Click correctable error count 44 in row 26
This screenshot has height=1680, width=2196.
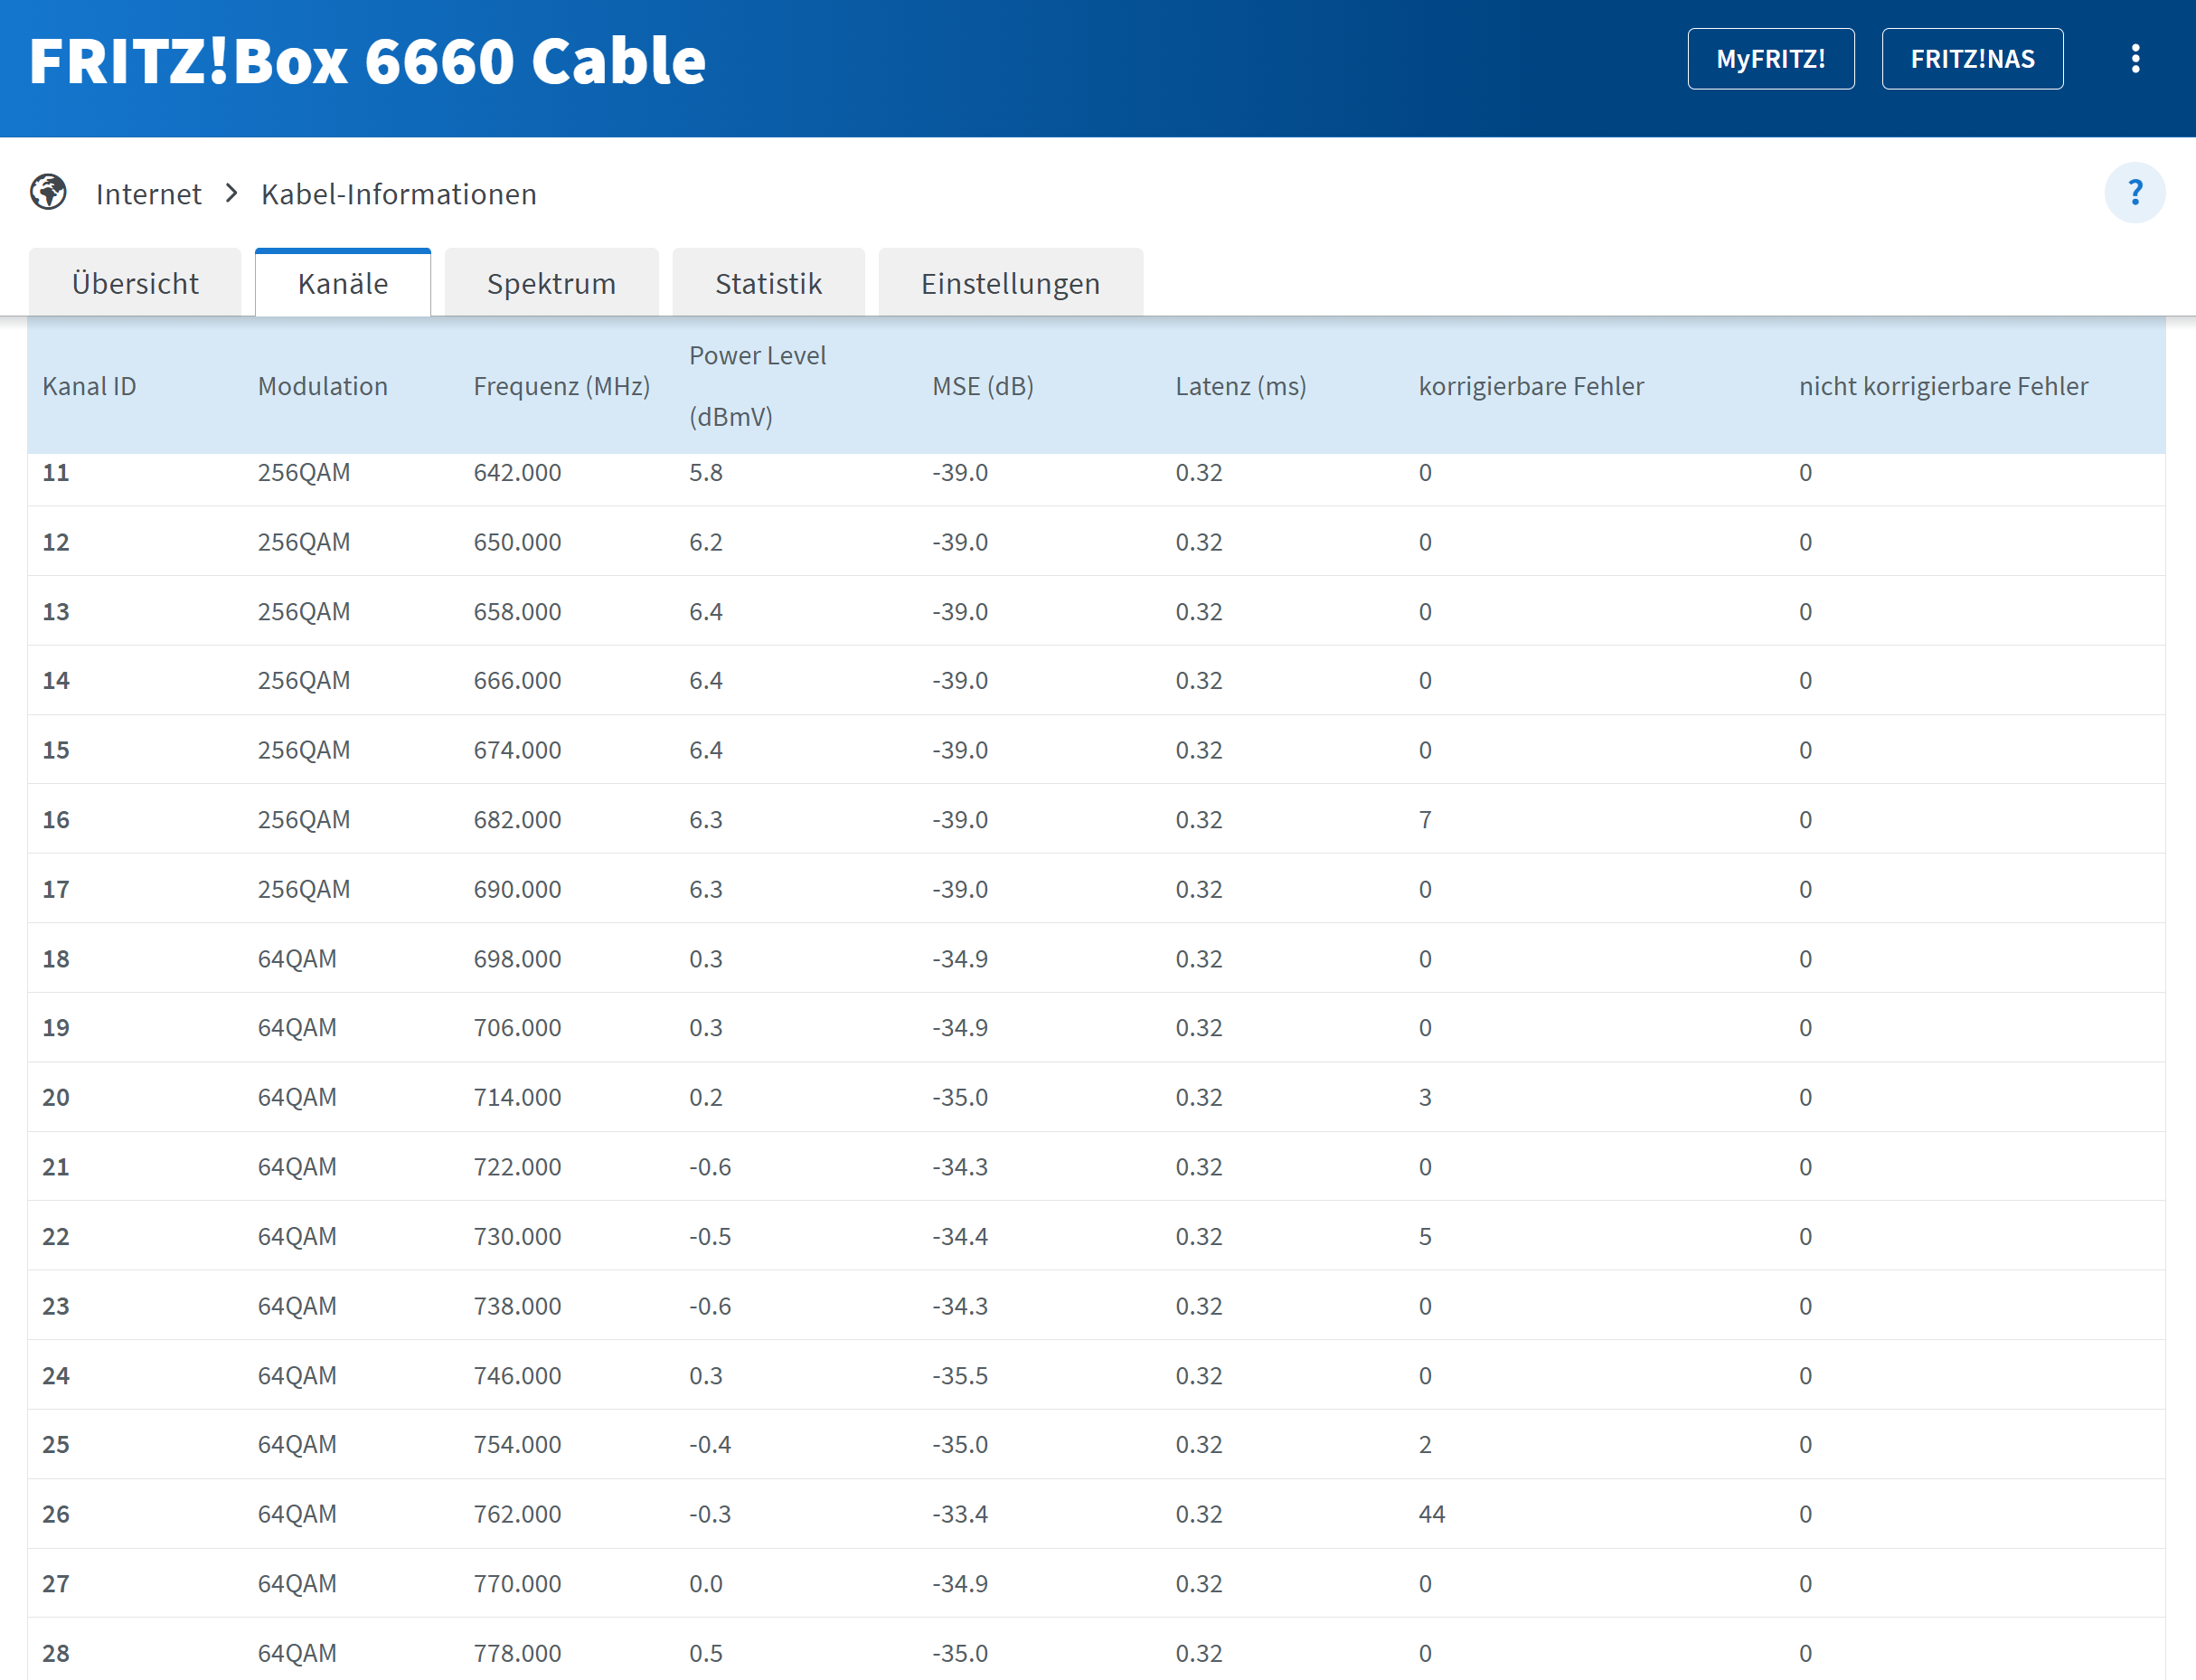click(x=1432, y=1514)
